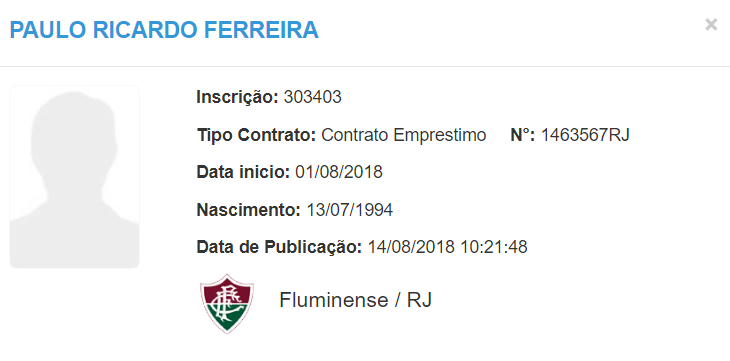
Task: Click the Inscrição label
Action: tap(237, 97)
